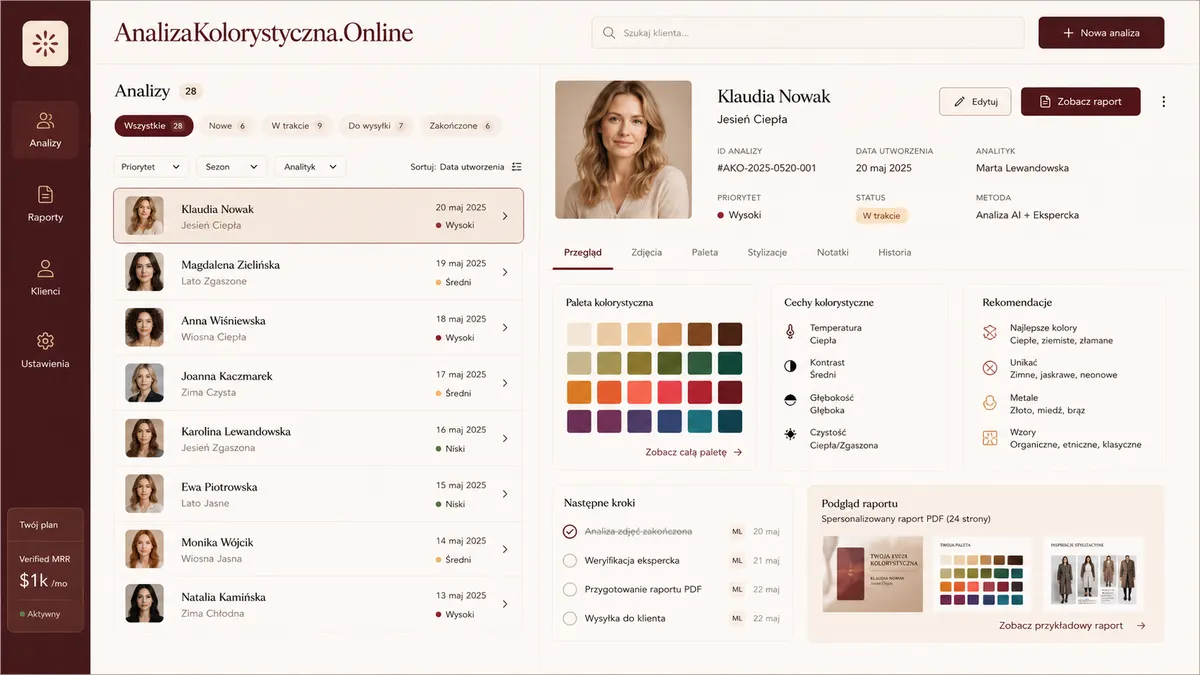The height and width of the screenshot is (675, 1200).
Task: Open the Inspiracje stylizacyjne preview thumbnail
Action: (1093, 573)
